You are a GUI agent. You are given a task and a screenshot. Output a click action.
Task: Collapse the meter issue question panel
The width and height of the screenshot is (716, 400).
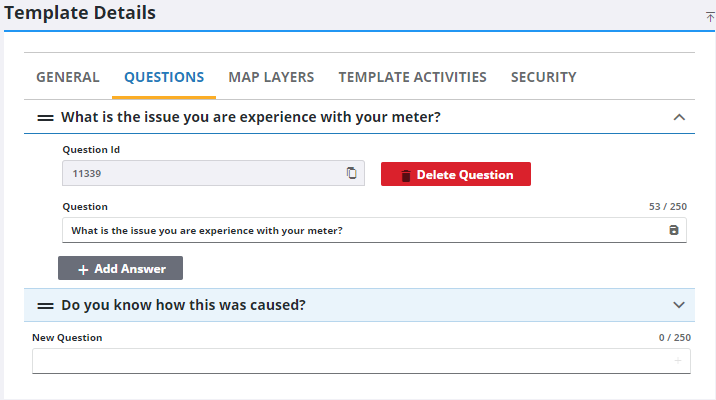pyautogui.click(x=679, y=117)
